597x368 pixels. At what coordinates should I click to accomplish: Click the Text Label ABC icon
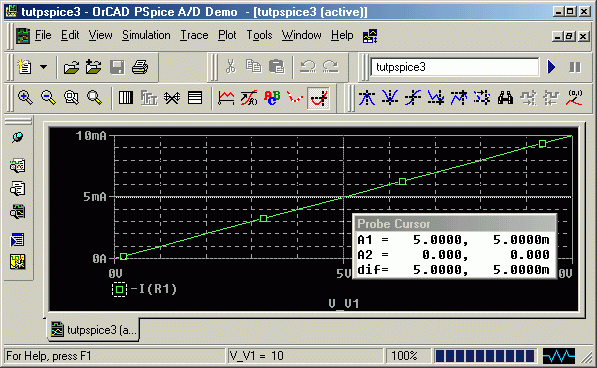[272, 98]
